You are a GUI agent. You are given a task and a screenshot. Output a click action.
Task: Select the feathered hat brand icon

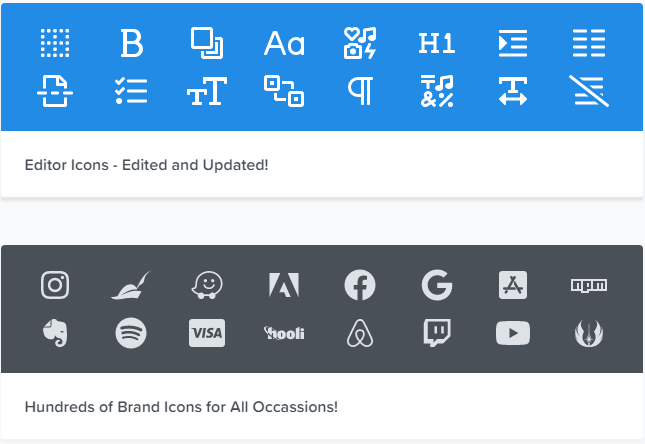pyautogui.click(x=131, y=285)
